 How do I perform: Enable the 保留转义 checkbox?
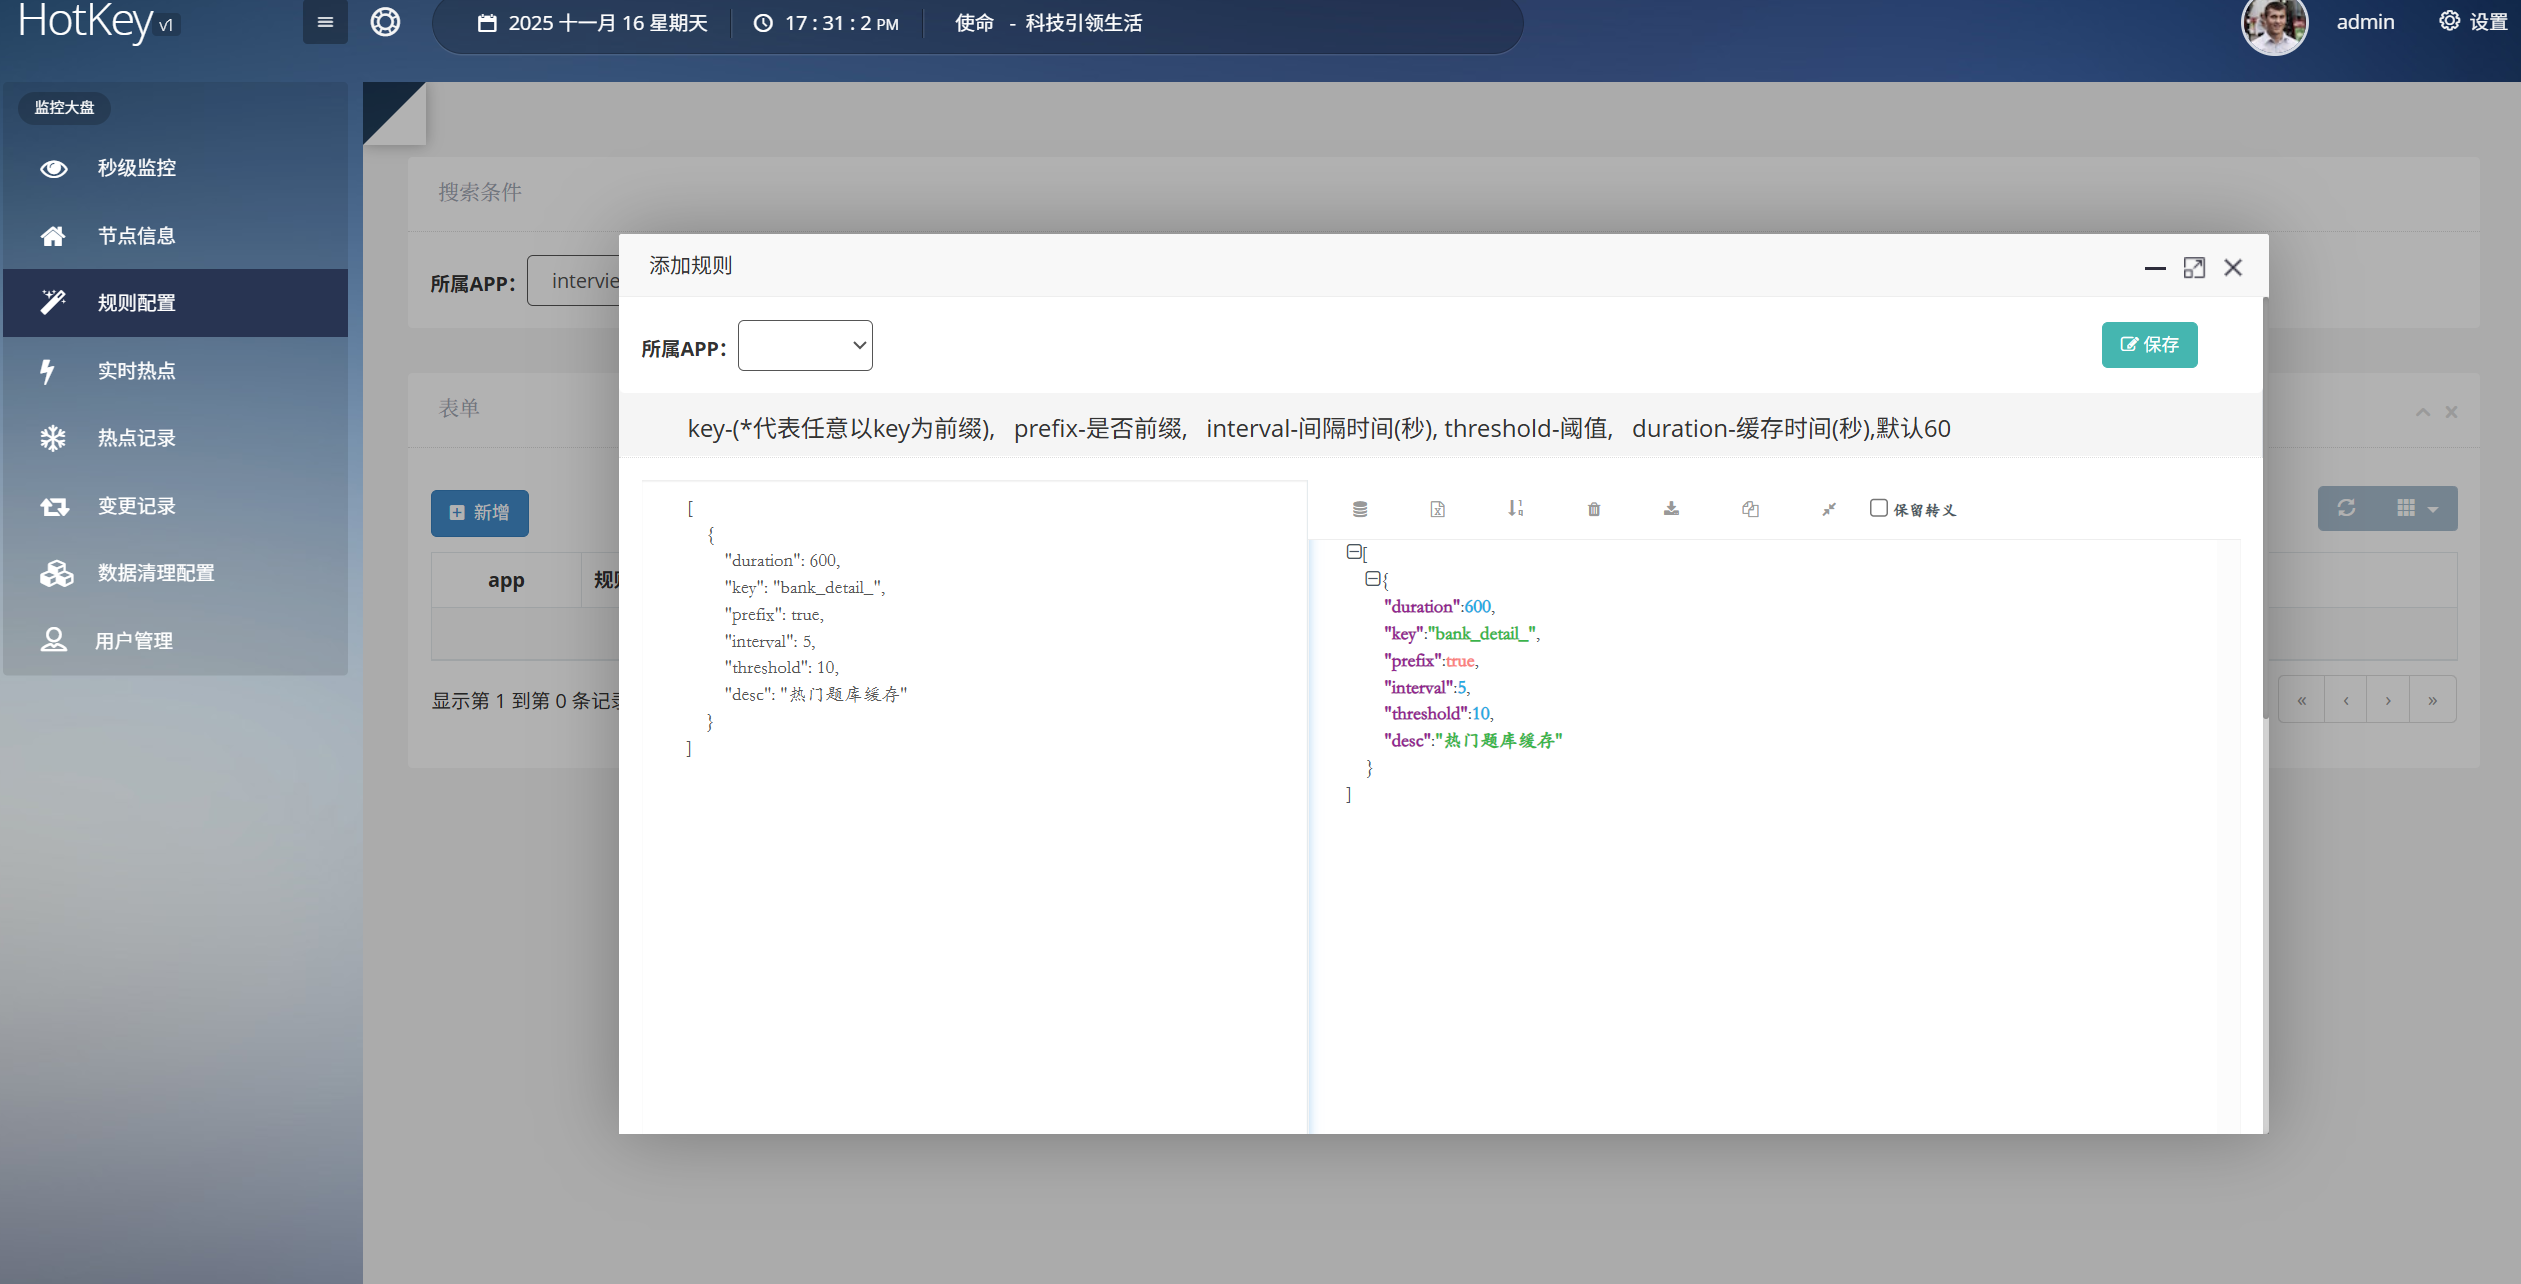tap(1878, 508)
